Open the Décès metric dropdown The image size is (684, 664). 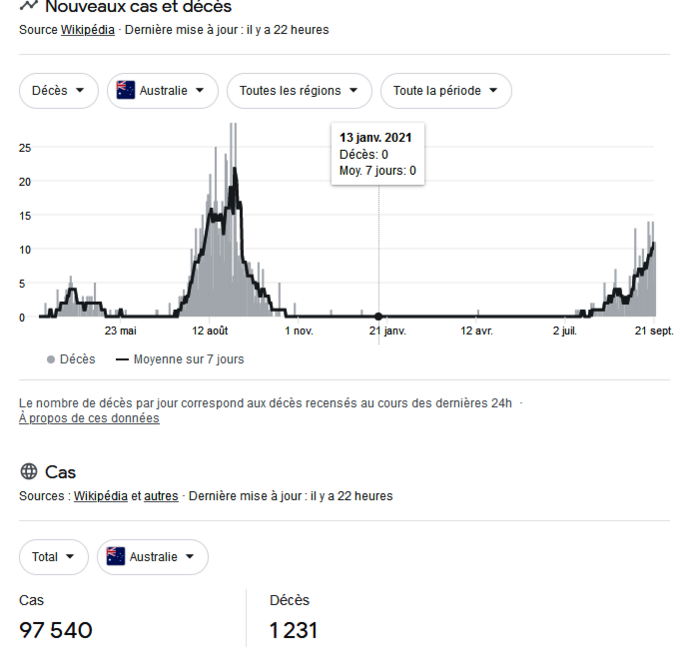click(x=59, y=90)
